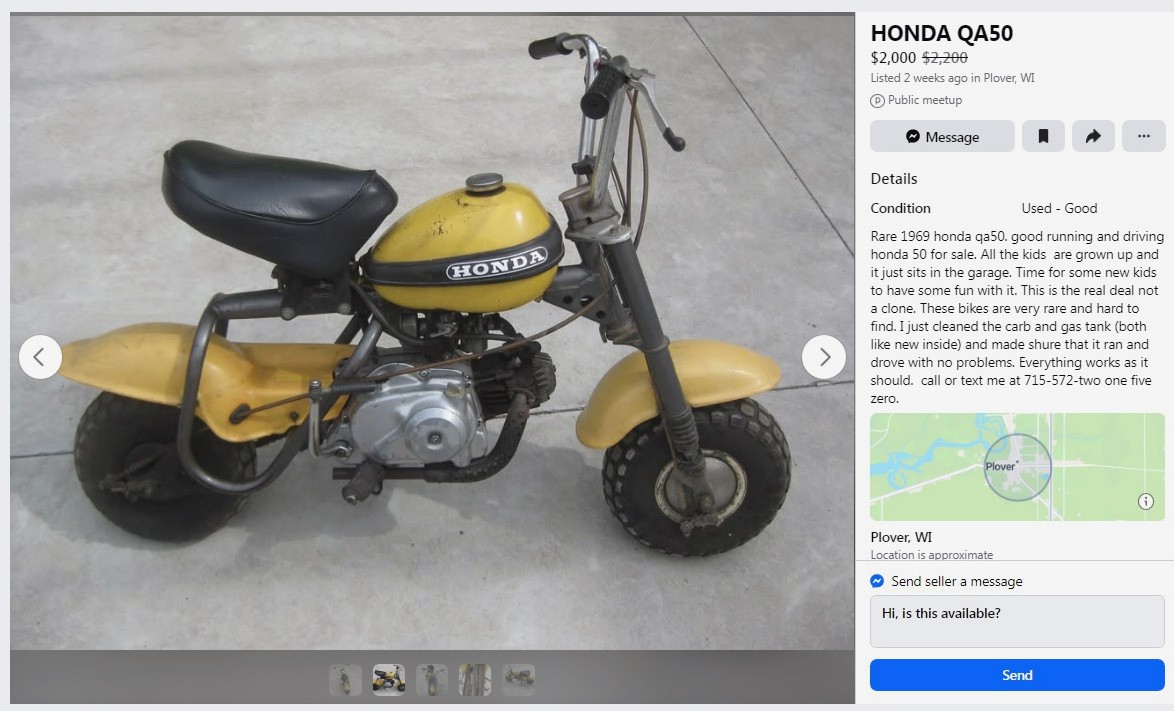Focus the 'Hi, is this available?' message field
Screen dimensions: 1174x711
(1017, 621)
